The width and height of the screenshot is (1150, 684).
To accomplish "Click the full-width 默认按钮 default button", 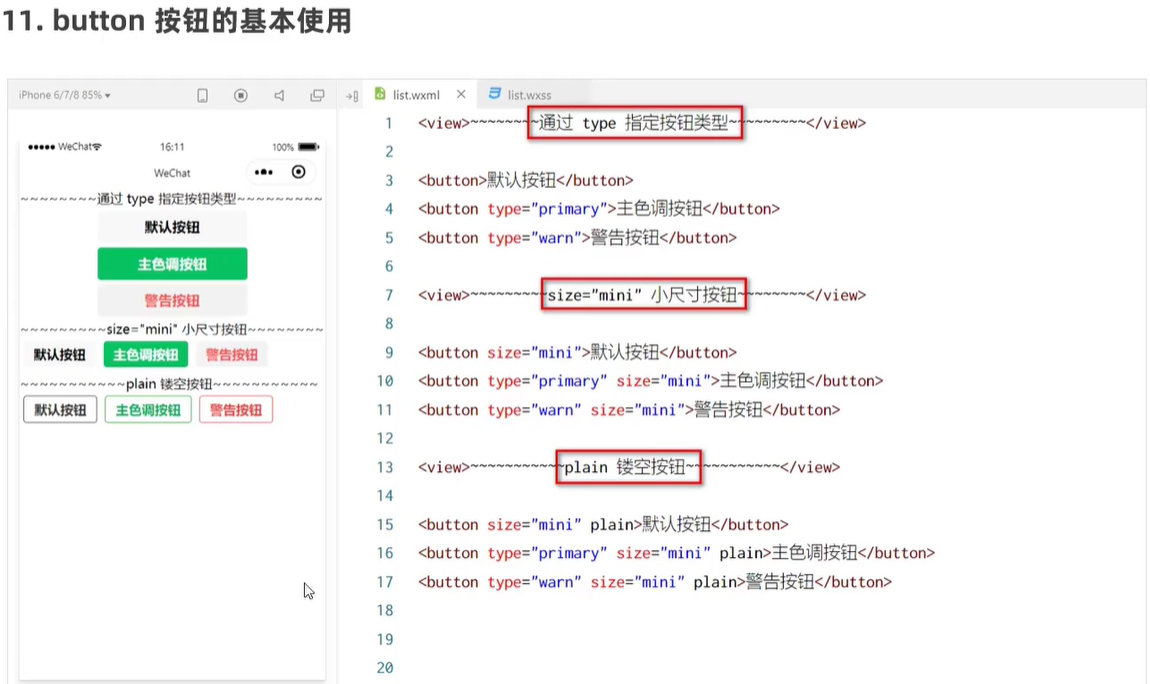I will [x=171, y=227].
